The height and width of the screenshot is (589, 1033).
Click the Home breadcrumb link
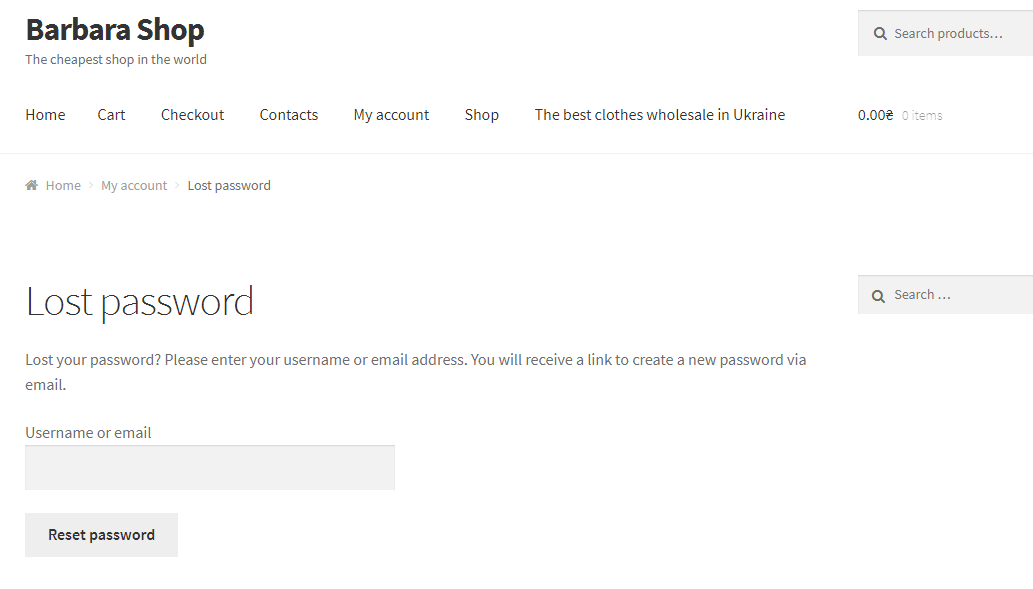click(63, 185)
